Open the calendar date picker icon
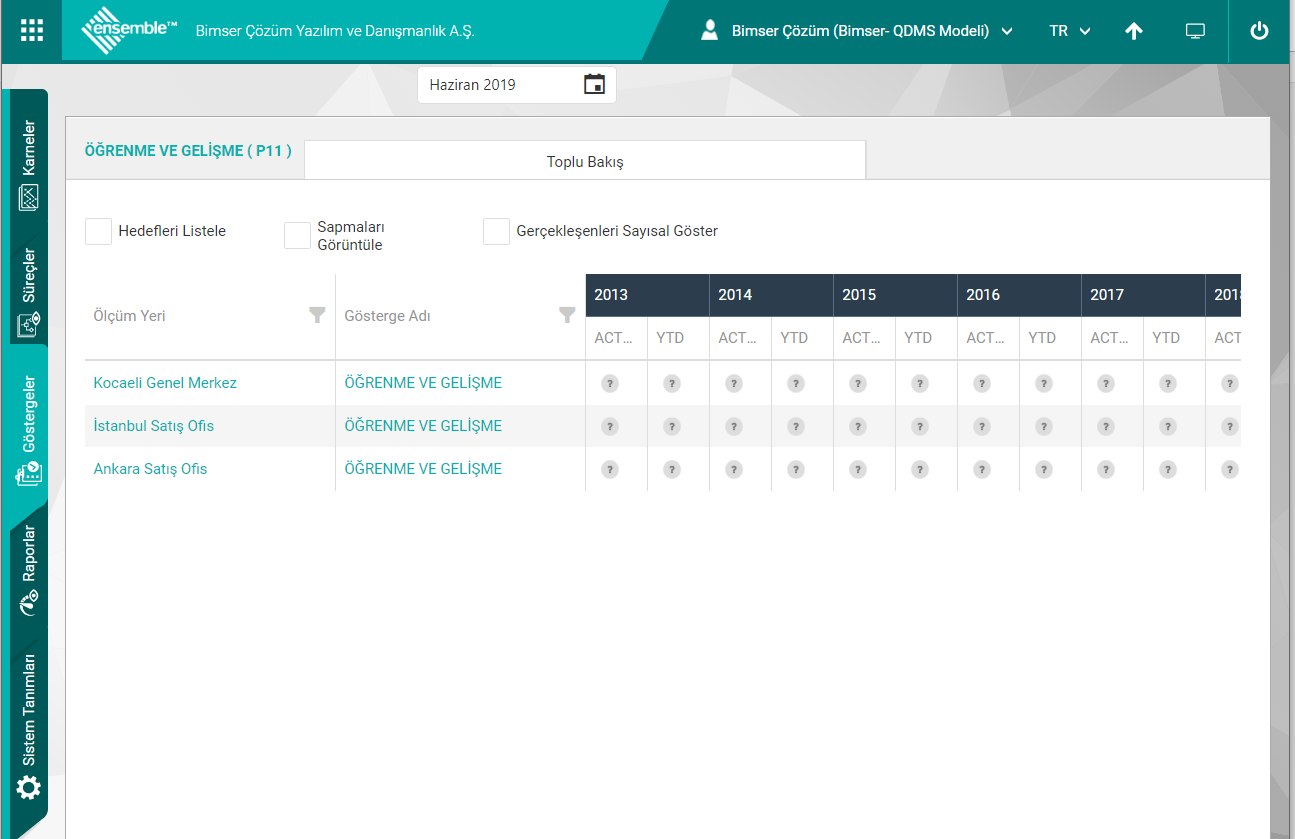1295x839 pixels. tap(594, 85)
